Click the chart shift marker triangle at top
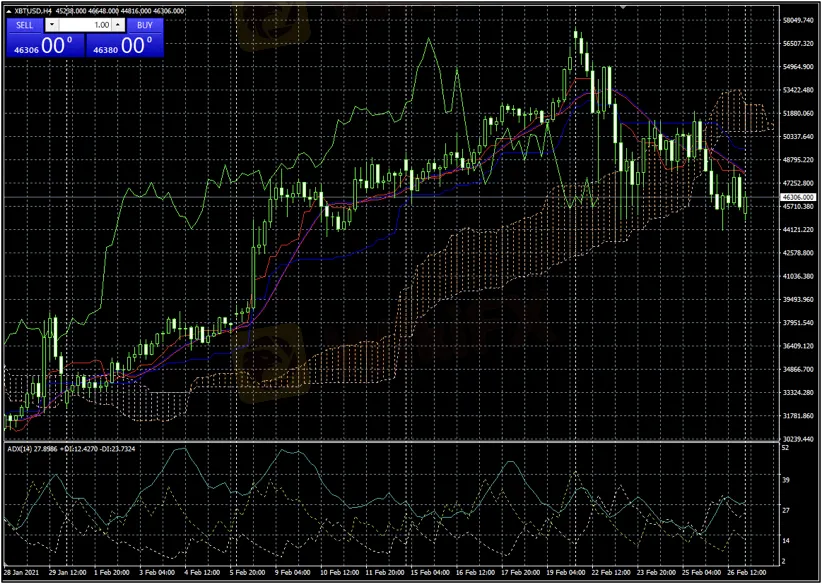The image size is (822, 584). (x=624, y=6)
